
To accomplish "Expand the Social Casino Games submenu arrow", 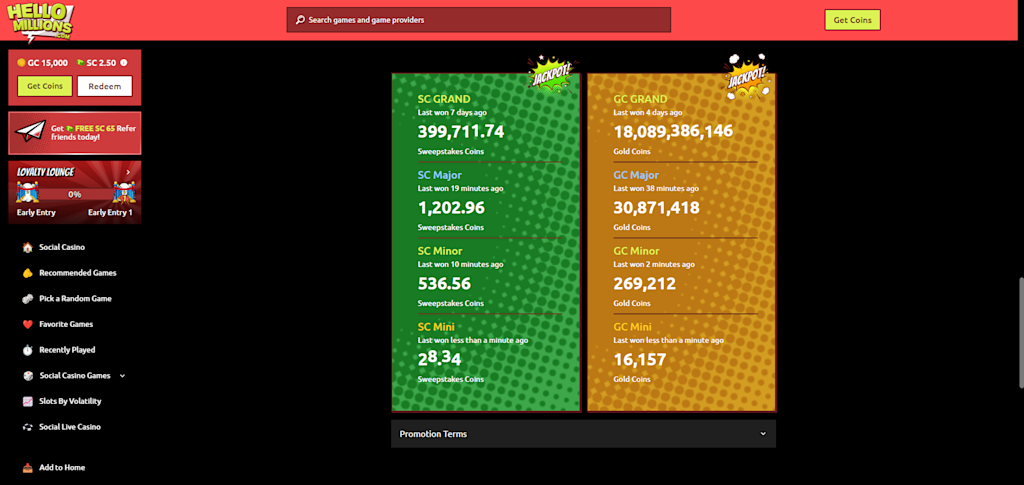I will pyautogui.click(x=122, y=375).
